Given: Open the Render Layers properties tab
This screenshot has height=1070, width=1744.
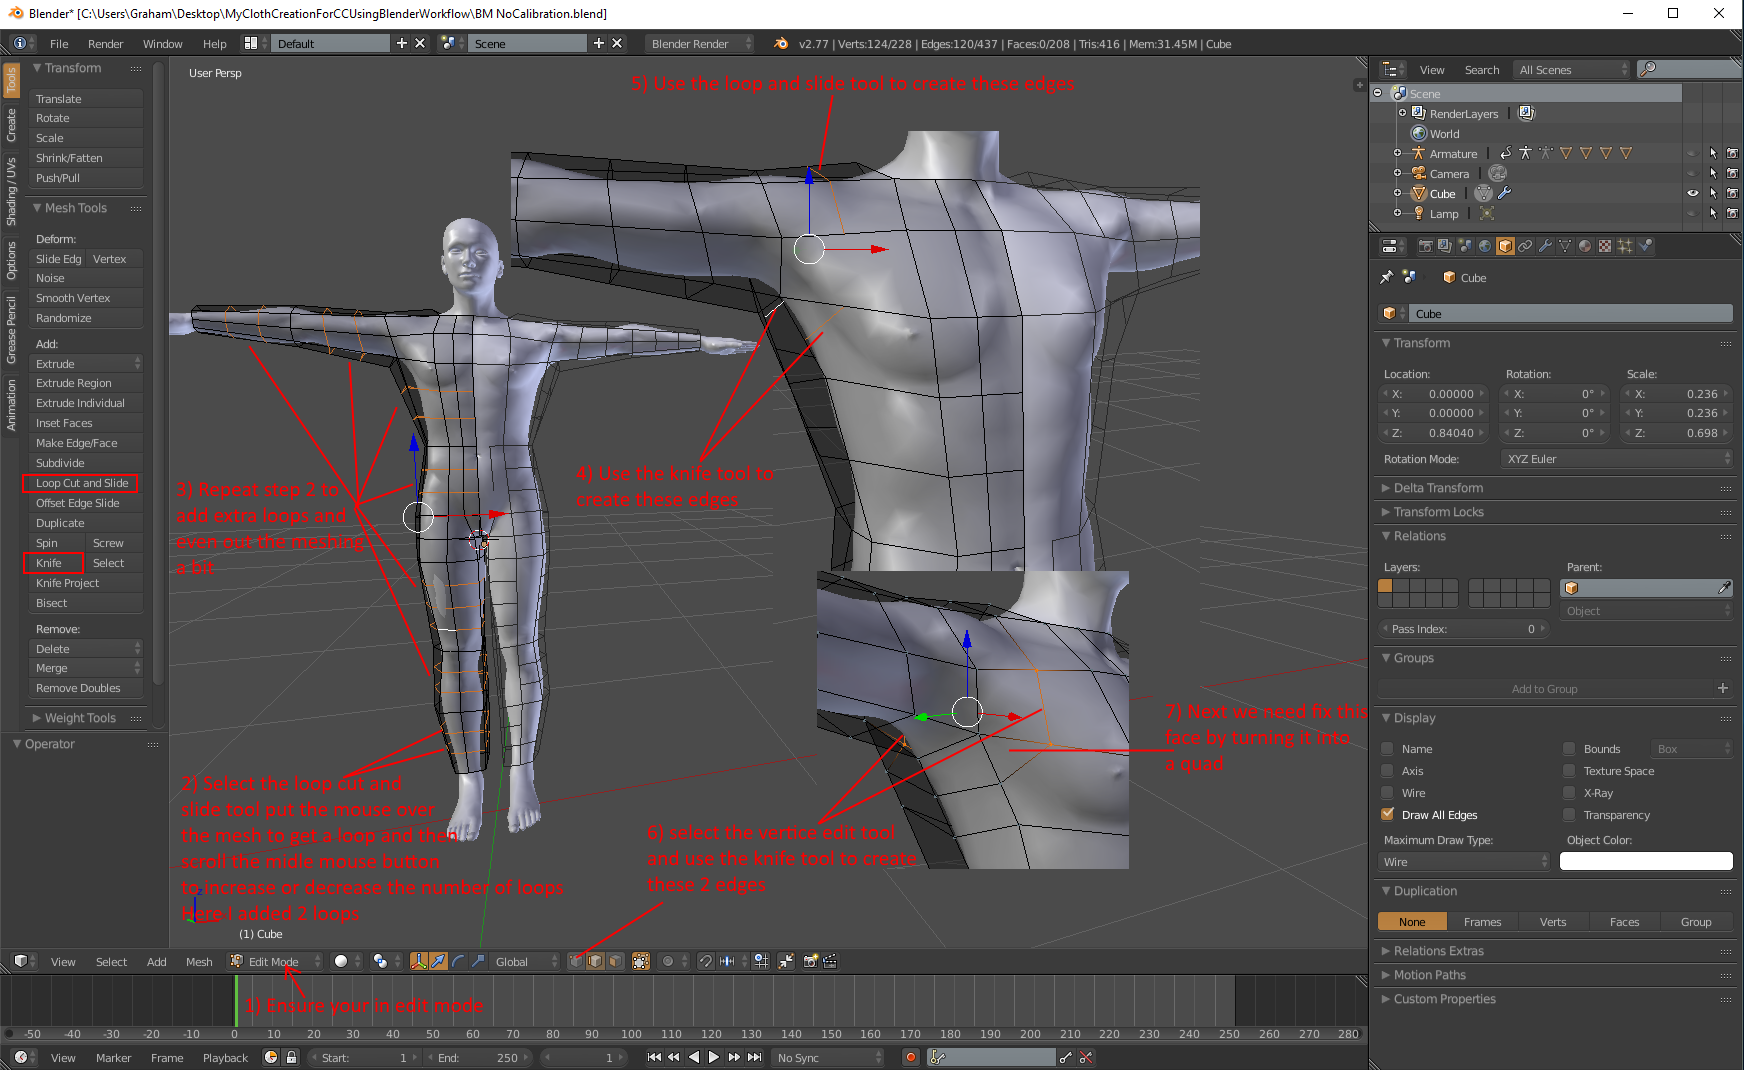Looking at the screenshot, I should pos(1445,246).
